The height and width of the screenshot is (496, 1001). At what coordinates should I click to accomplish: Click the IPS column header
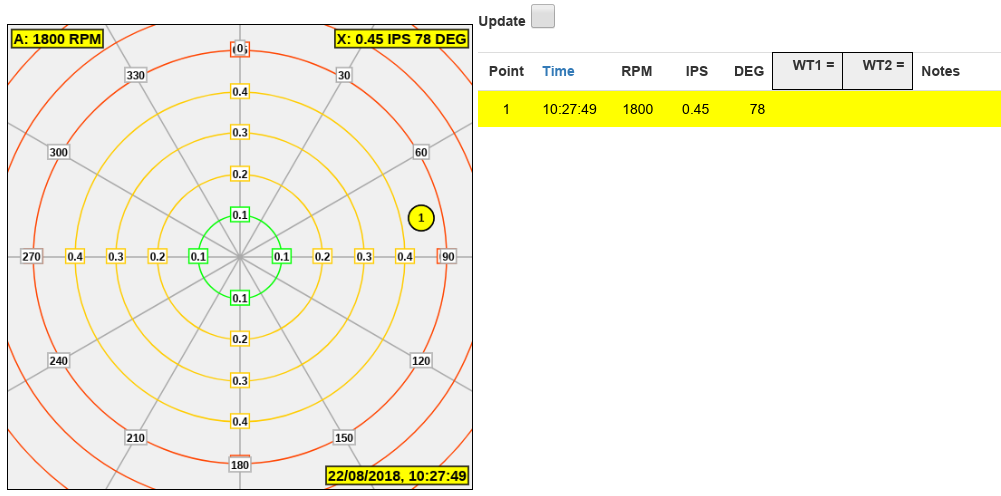(x=697, y=72)
